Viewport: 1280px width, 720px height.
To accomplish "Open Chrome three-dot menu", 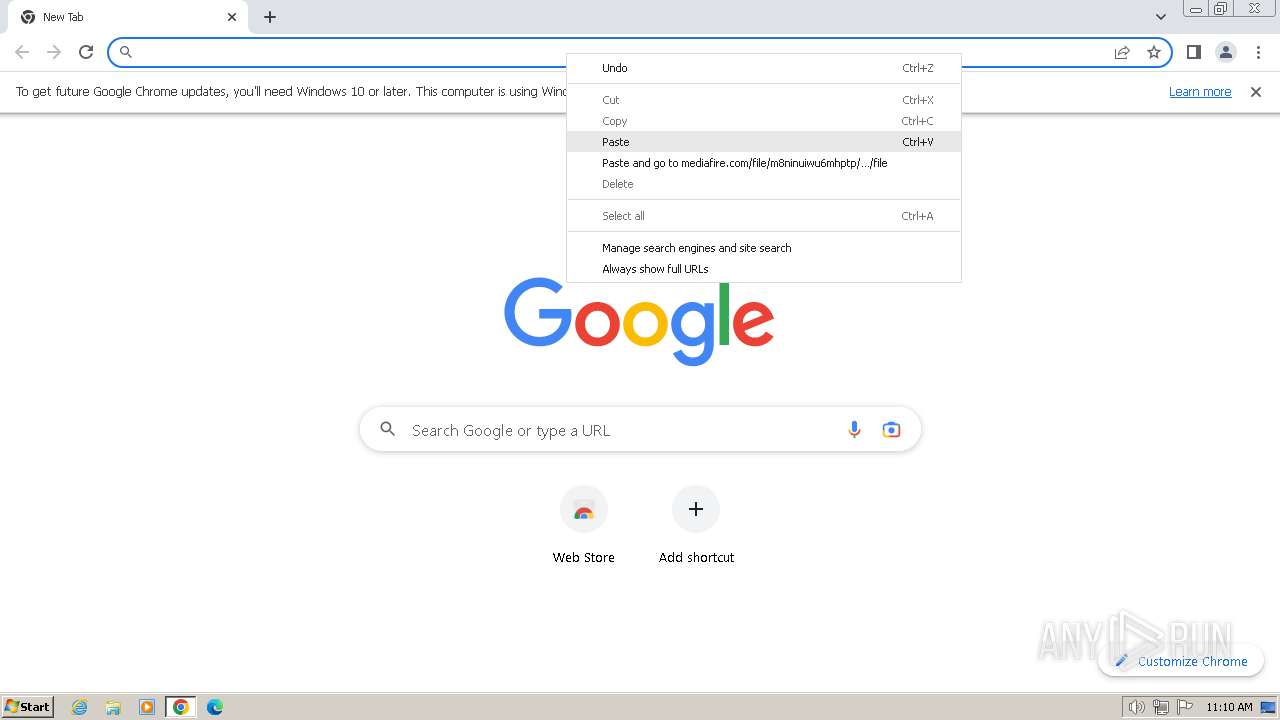I will (1258, 52).
